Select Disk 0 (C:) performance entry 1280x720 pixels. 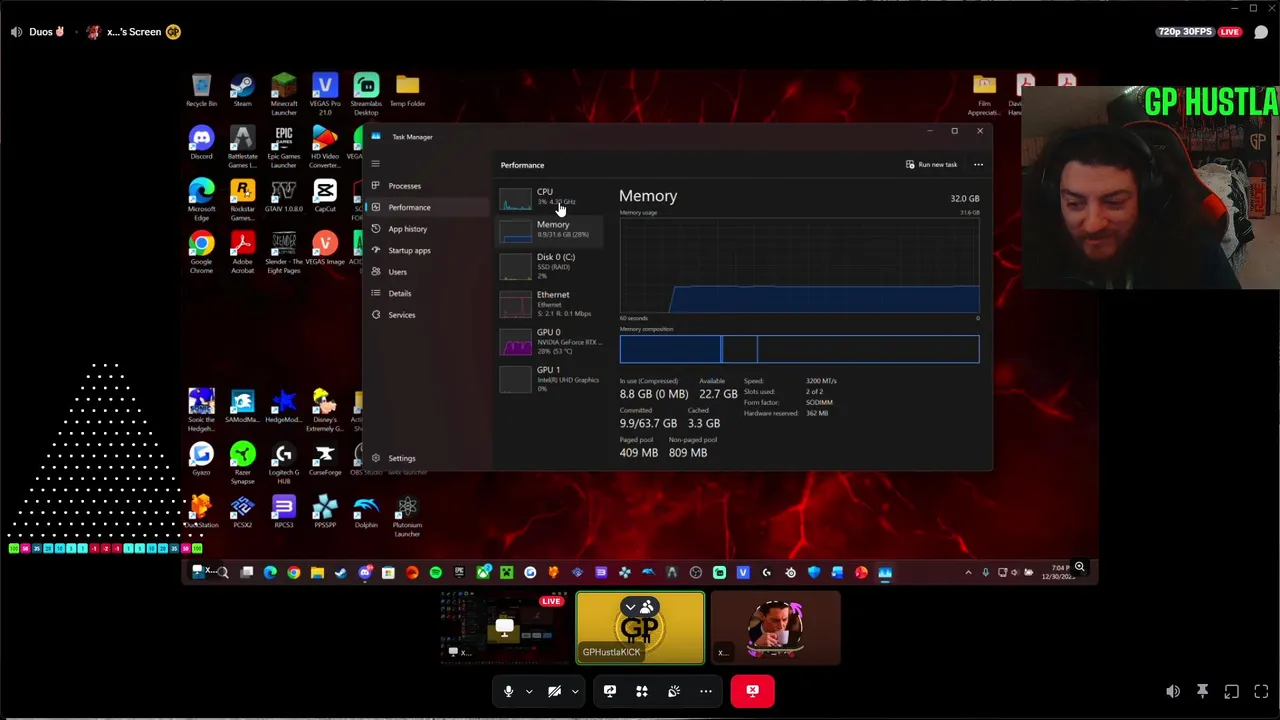pyautogui.click(x=550, y=265)
